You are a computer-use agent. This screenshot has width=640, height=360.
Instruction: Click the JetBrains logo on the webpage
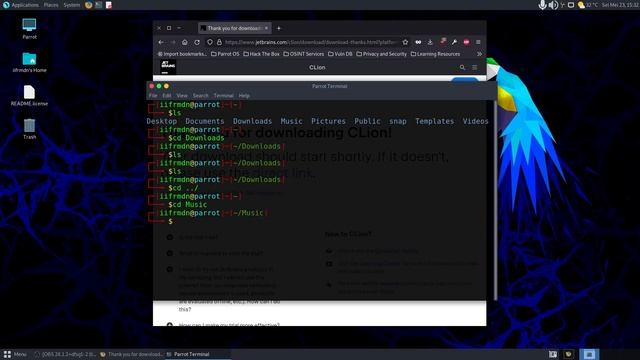pos(168,67)
